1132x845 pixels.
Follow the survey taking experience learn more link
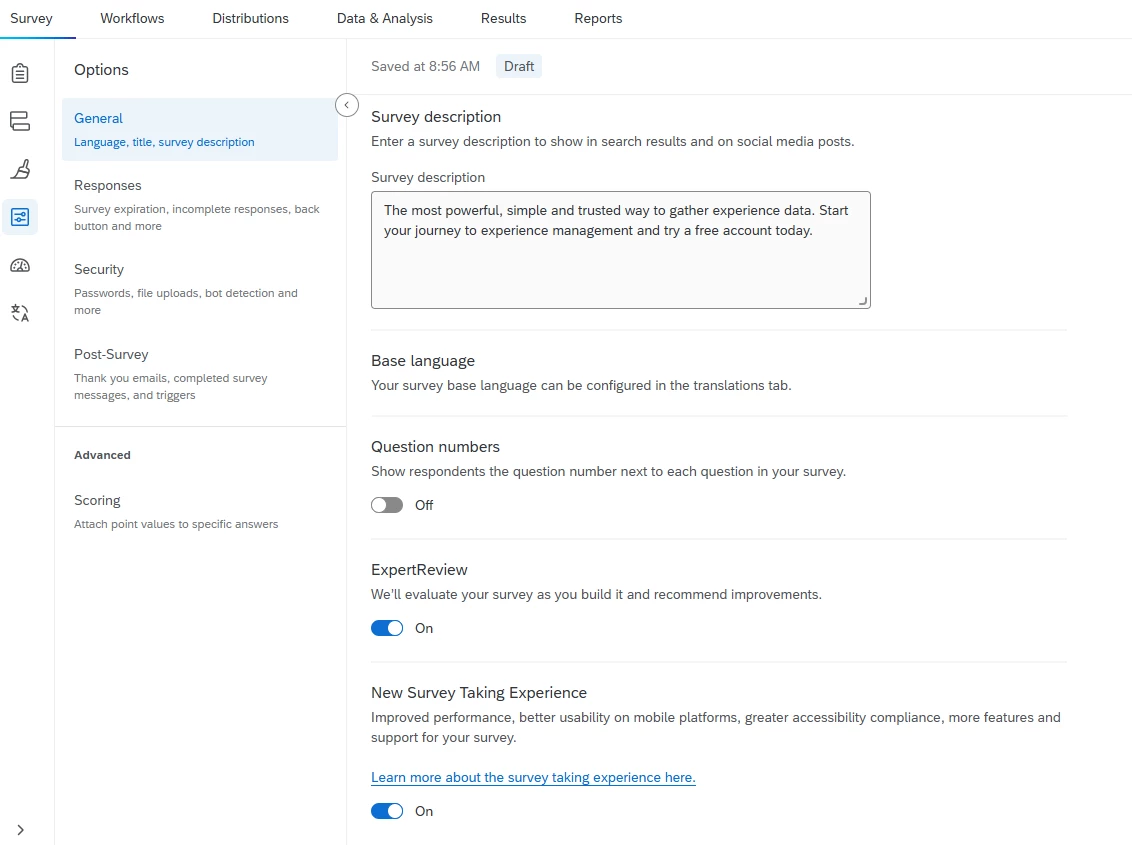pyautogui.click(x=533, y=778)
